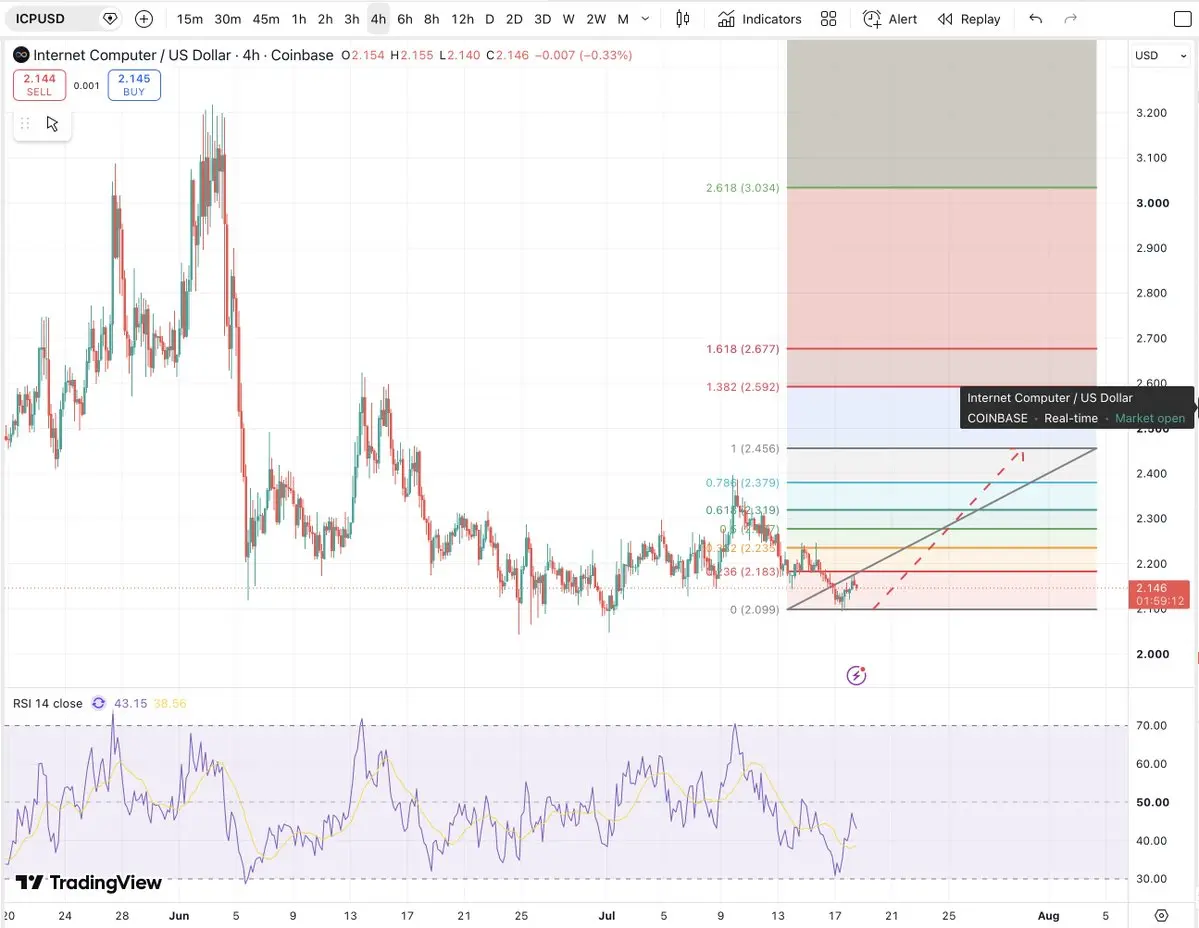The height and width of the screenshot is (928, 1199).
Task: Click the Jul date axis label
Action: pos(607,916)
